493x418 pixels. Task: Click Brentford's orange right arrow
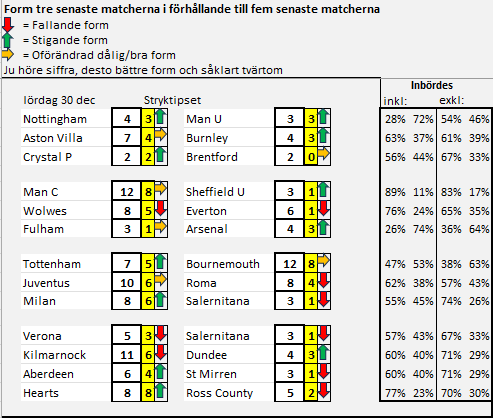(x=323, y=154)
